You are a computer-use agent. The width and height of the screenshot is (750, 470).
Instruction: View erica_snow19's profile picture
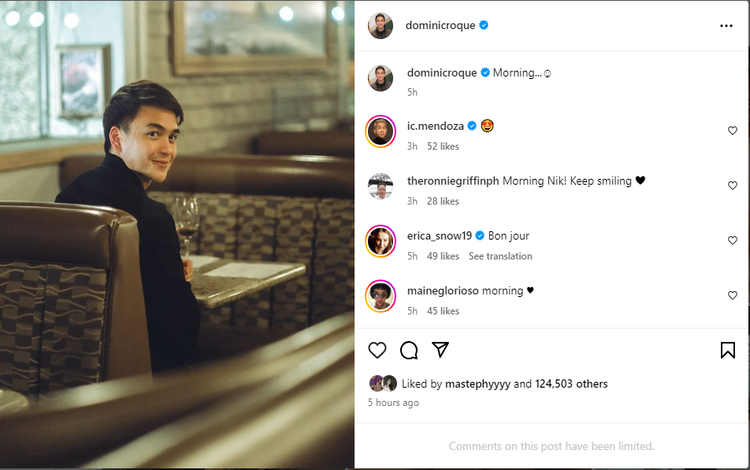380,241
